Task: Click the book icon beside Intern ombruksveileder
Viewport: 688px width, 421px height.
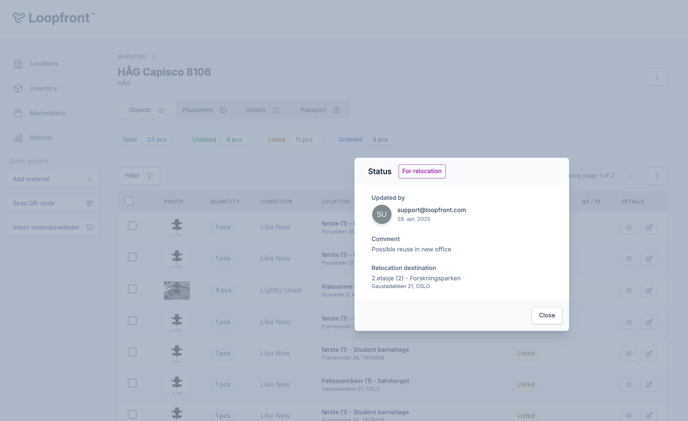Action: pyautogui.click(x=90, y=227)
